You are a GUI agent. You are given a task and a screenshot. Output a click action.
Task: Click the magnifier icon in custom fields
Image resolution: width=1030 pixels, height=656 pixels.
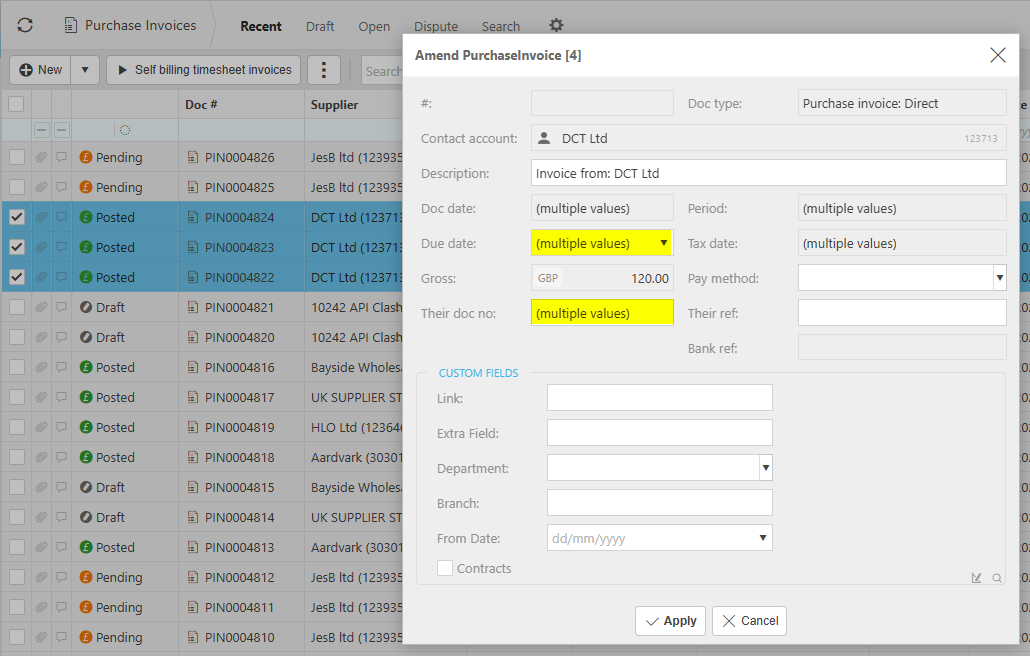(996, 577)
